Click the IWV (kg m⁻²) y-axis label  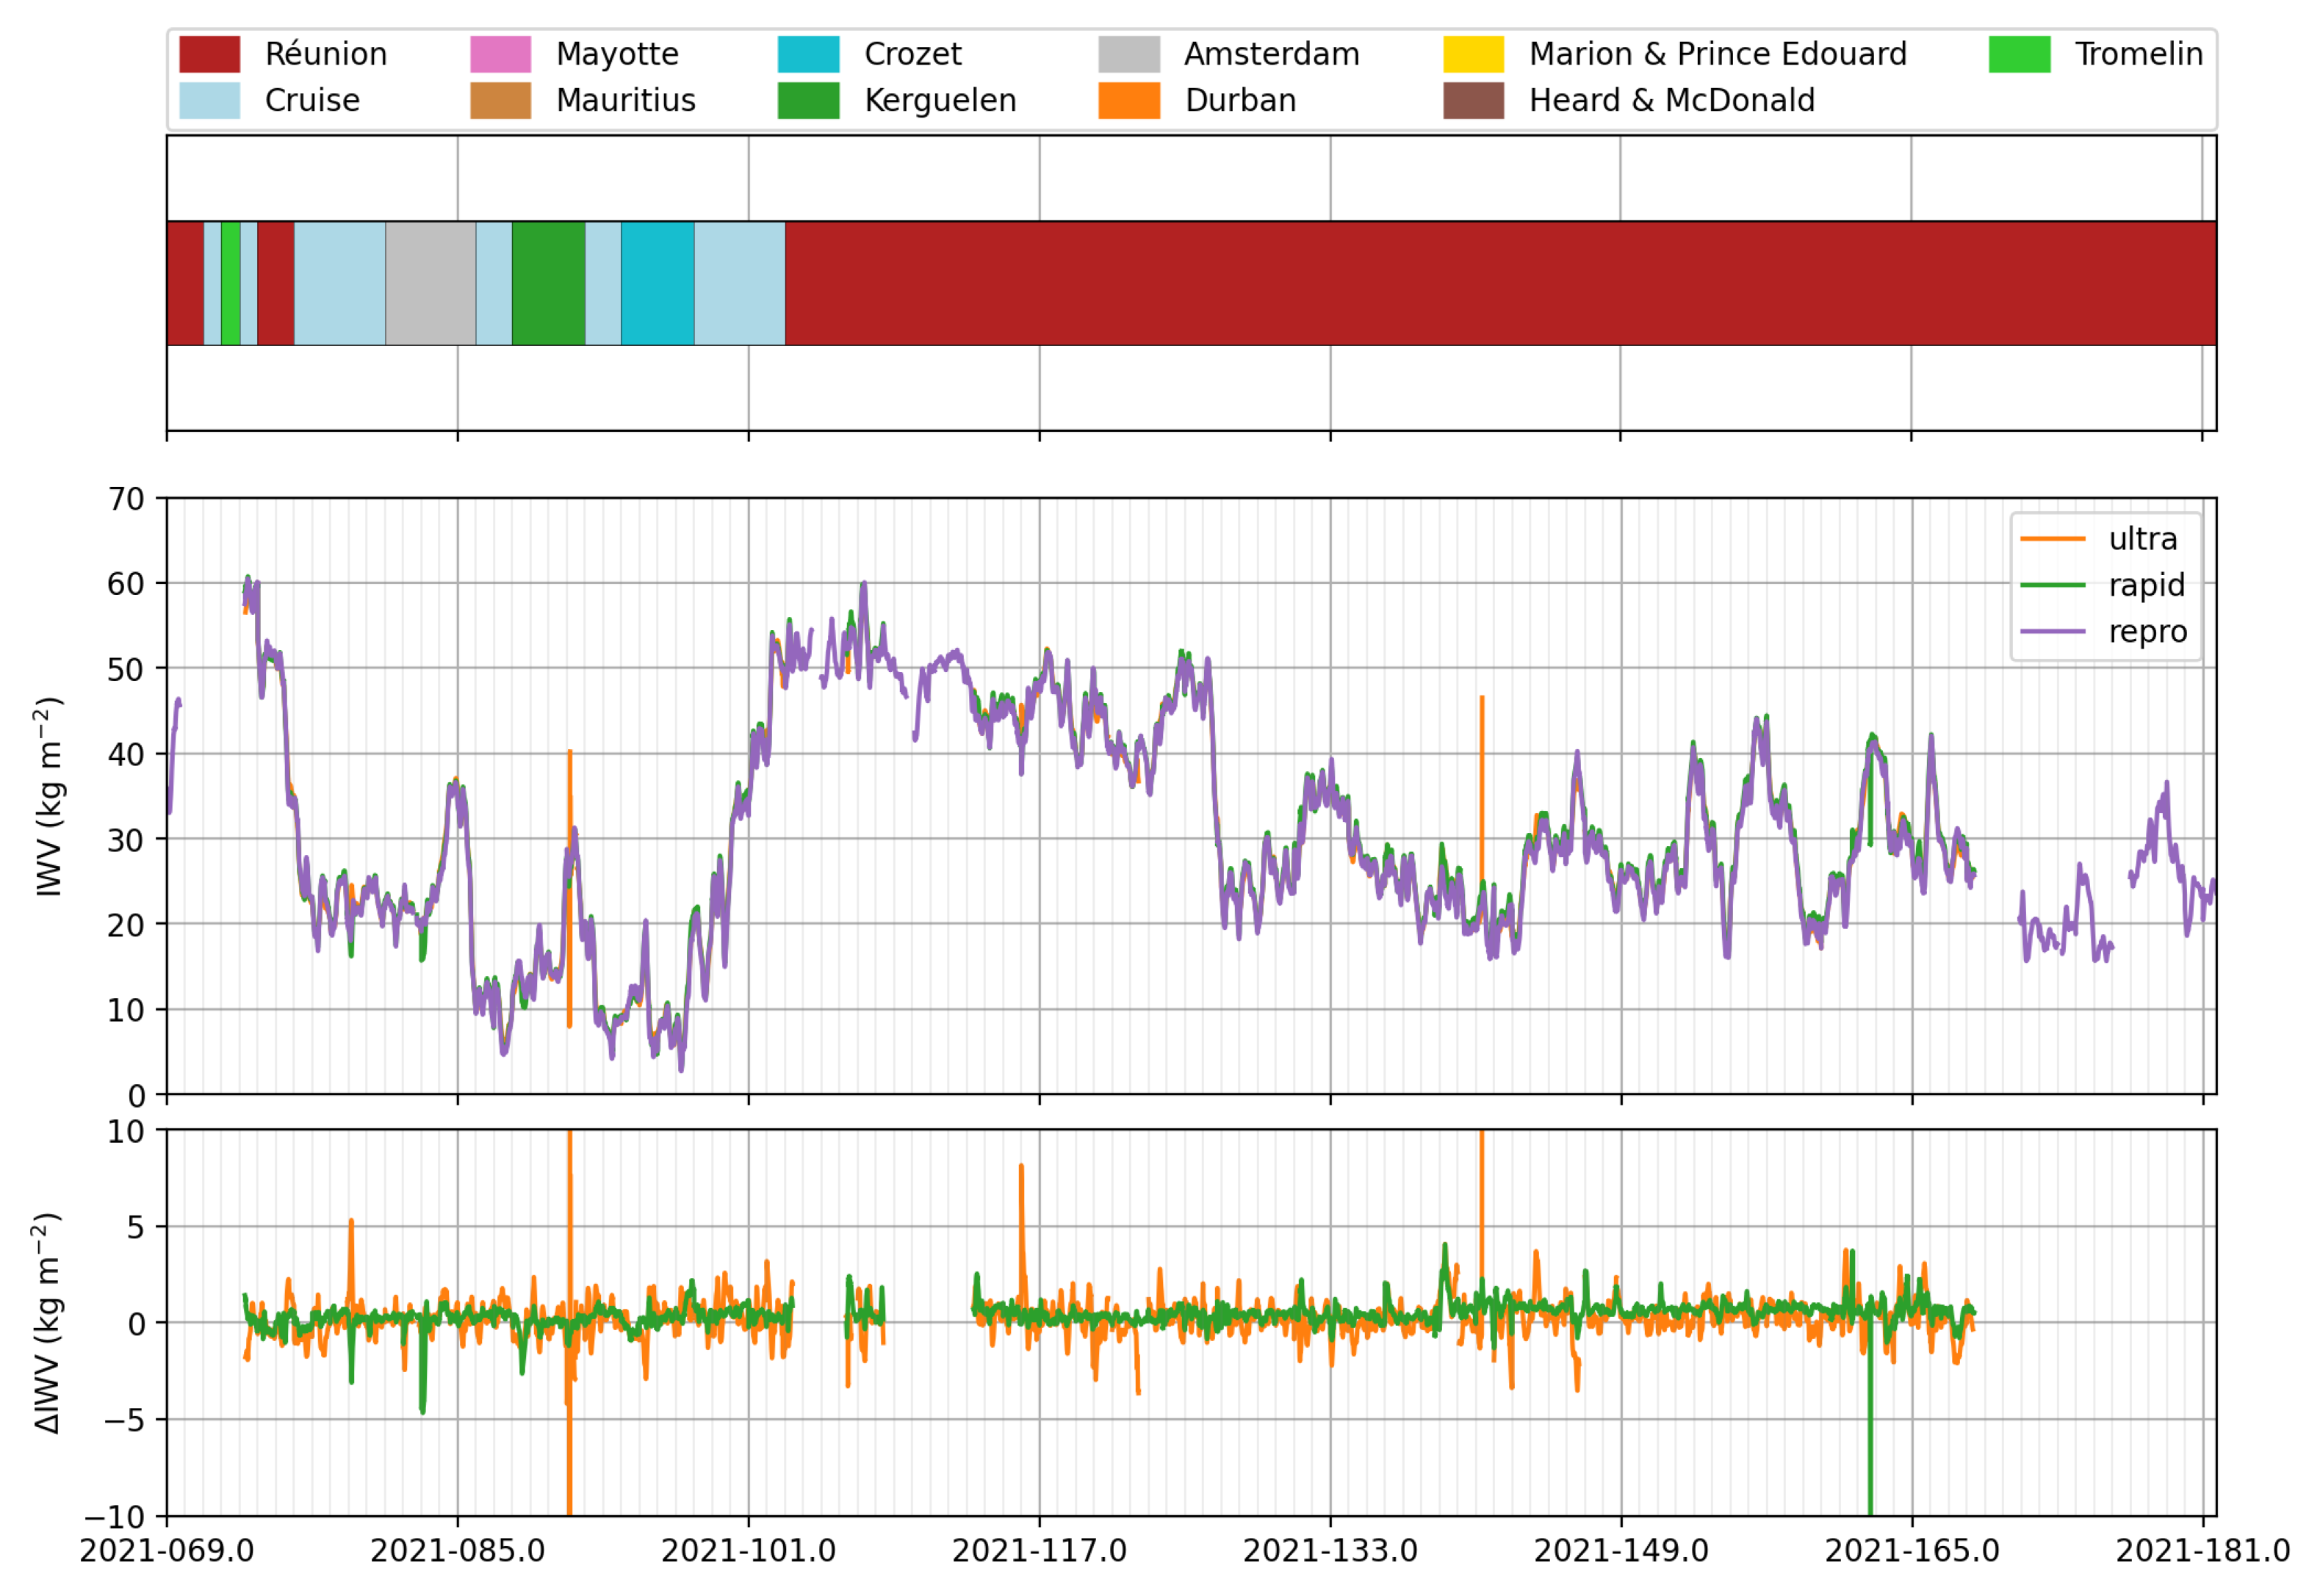tap(49, 796)
